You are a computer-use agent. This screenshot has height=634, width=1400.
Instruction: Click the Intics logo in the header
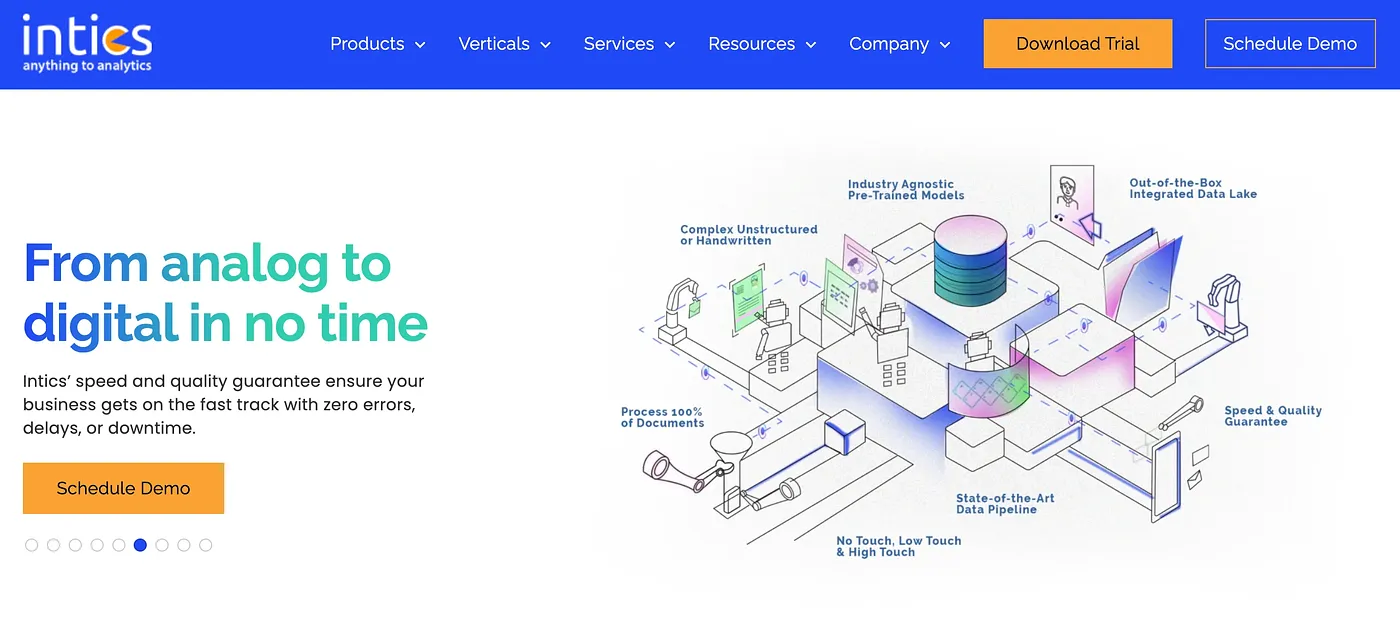pyautogui.click(x=87, y=43)
